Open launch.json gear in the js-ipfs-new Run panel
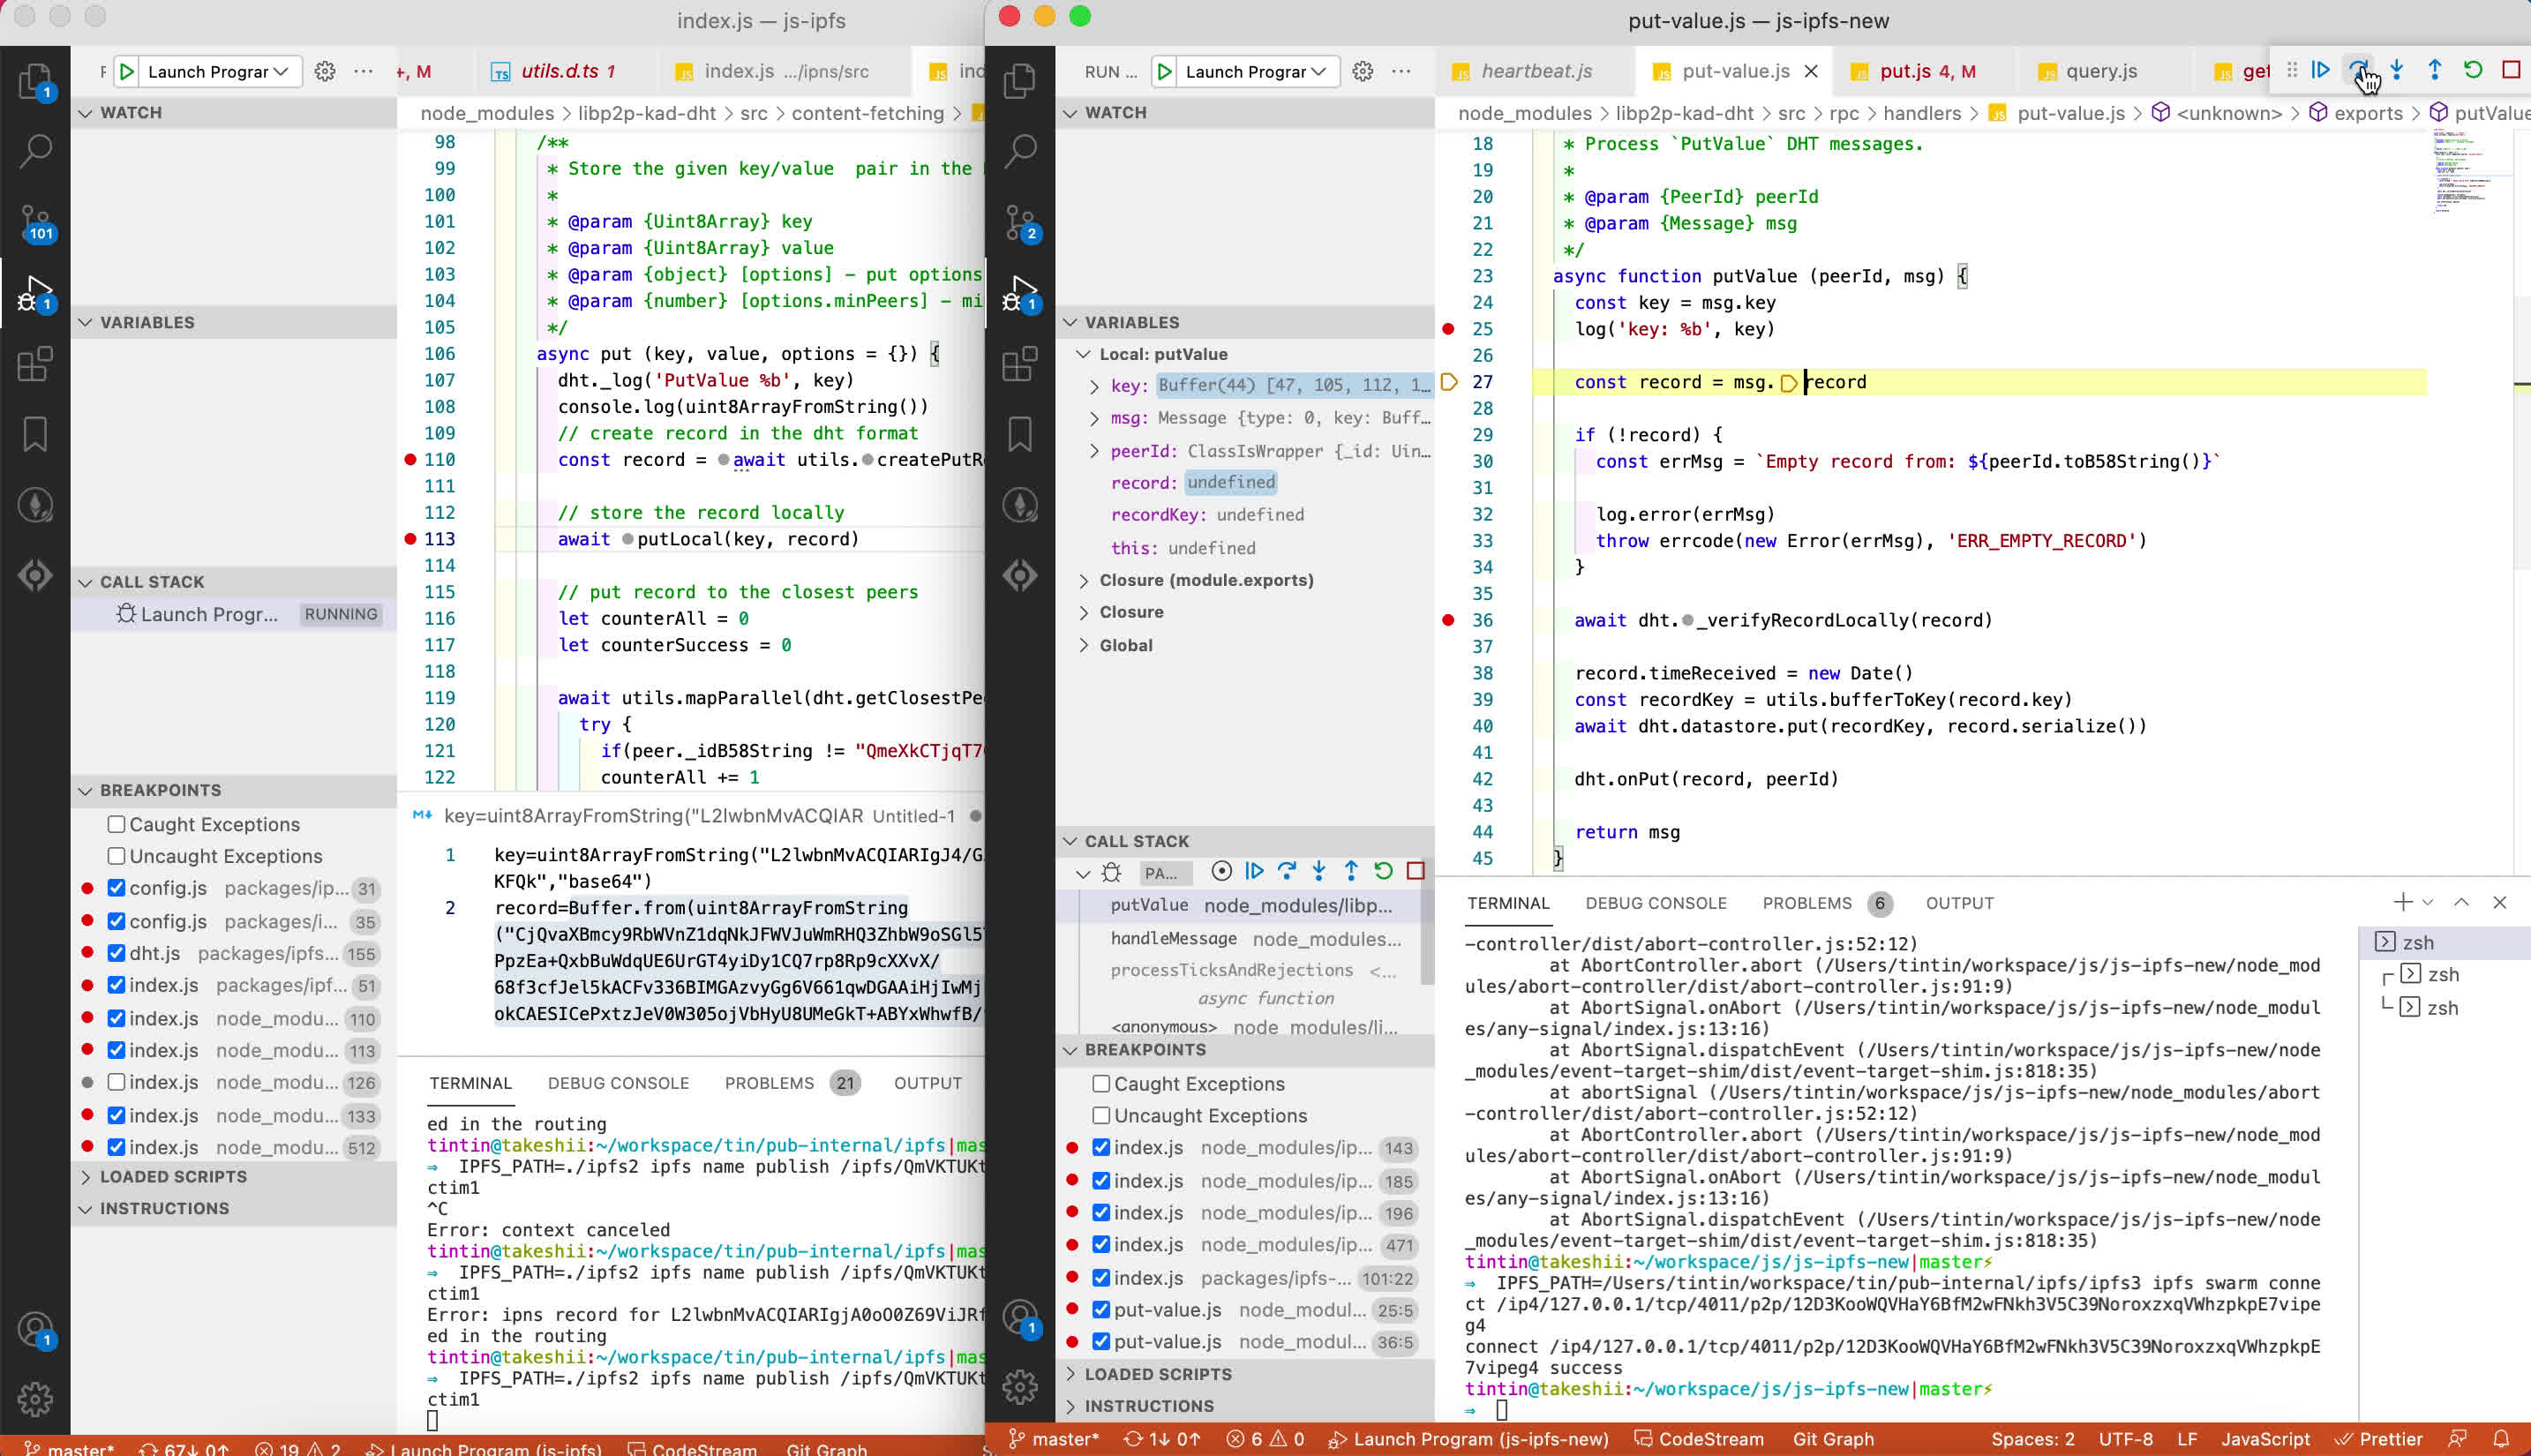This screenshot has width=2531, height=1456. (x=1362, y=71)
